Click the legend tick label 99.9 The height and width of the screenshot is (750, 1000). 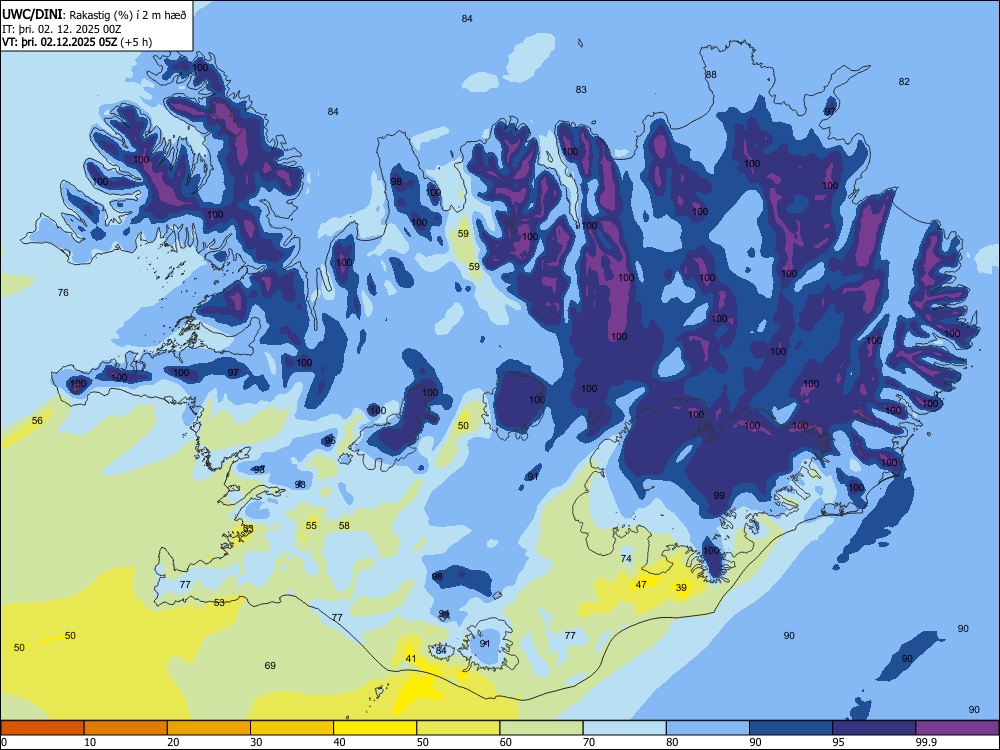point(926,742)
